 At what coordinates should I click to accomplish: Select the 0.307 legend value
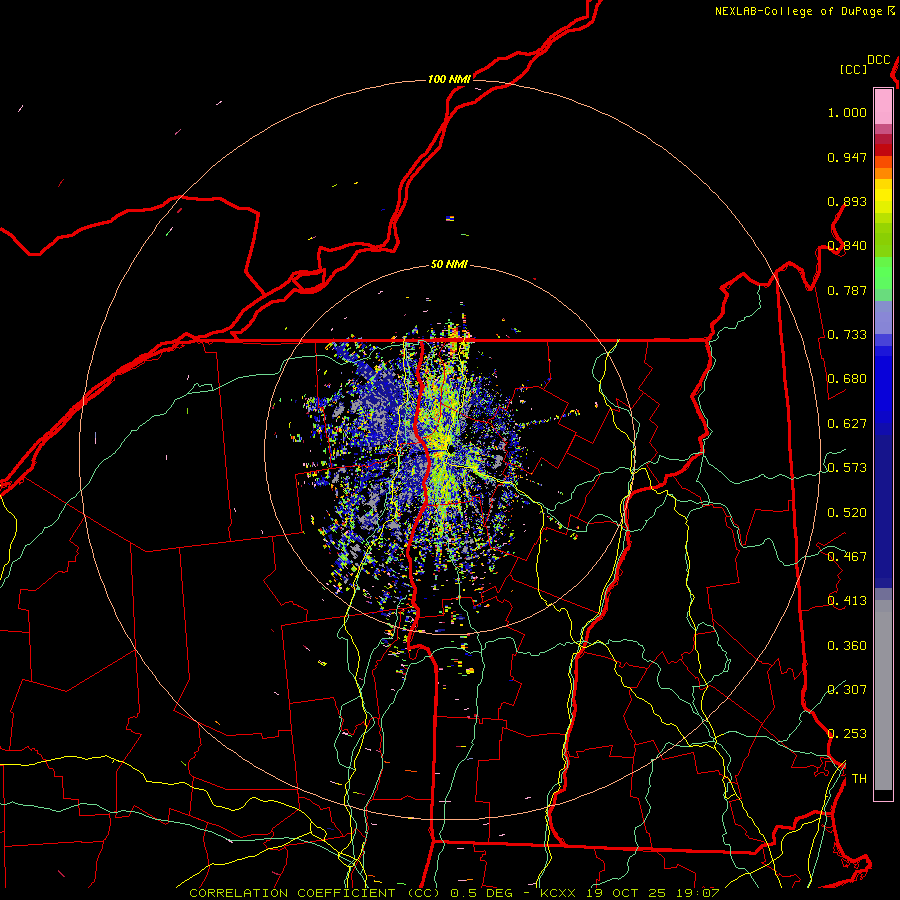(847, 690)
